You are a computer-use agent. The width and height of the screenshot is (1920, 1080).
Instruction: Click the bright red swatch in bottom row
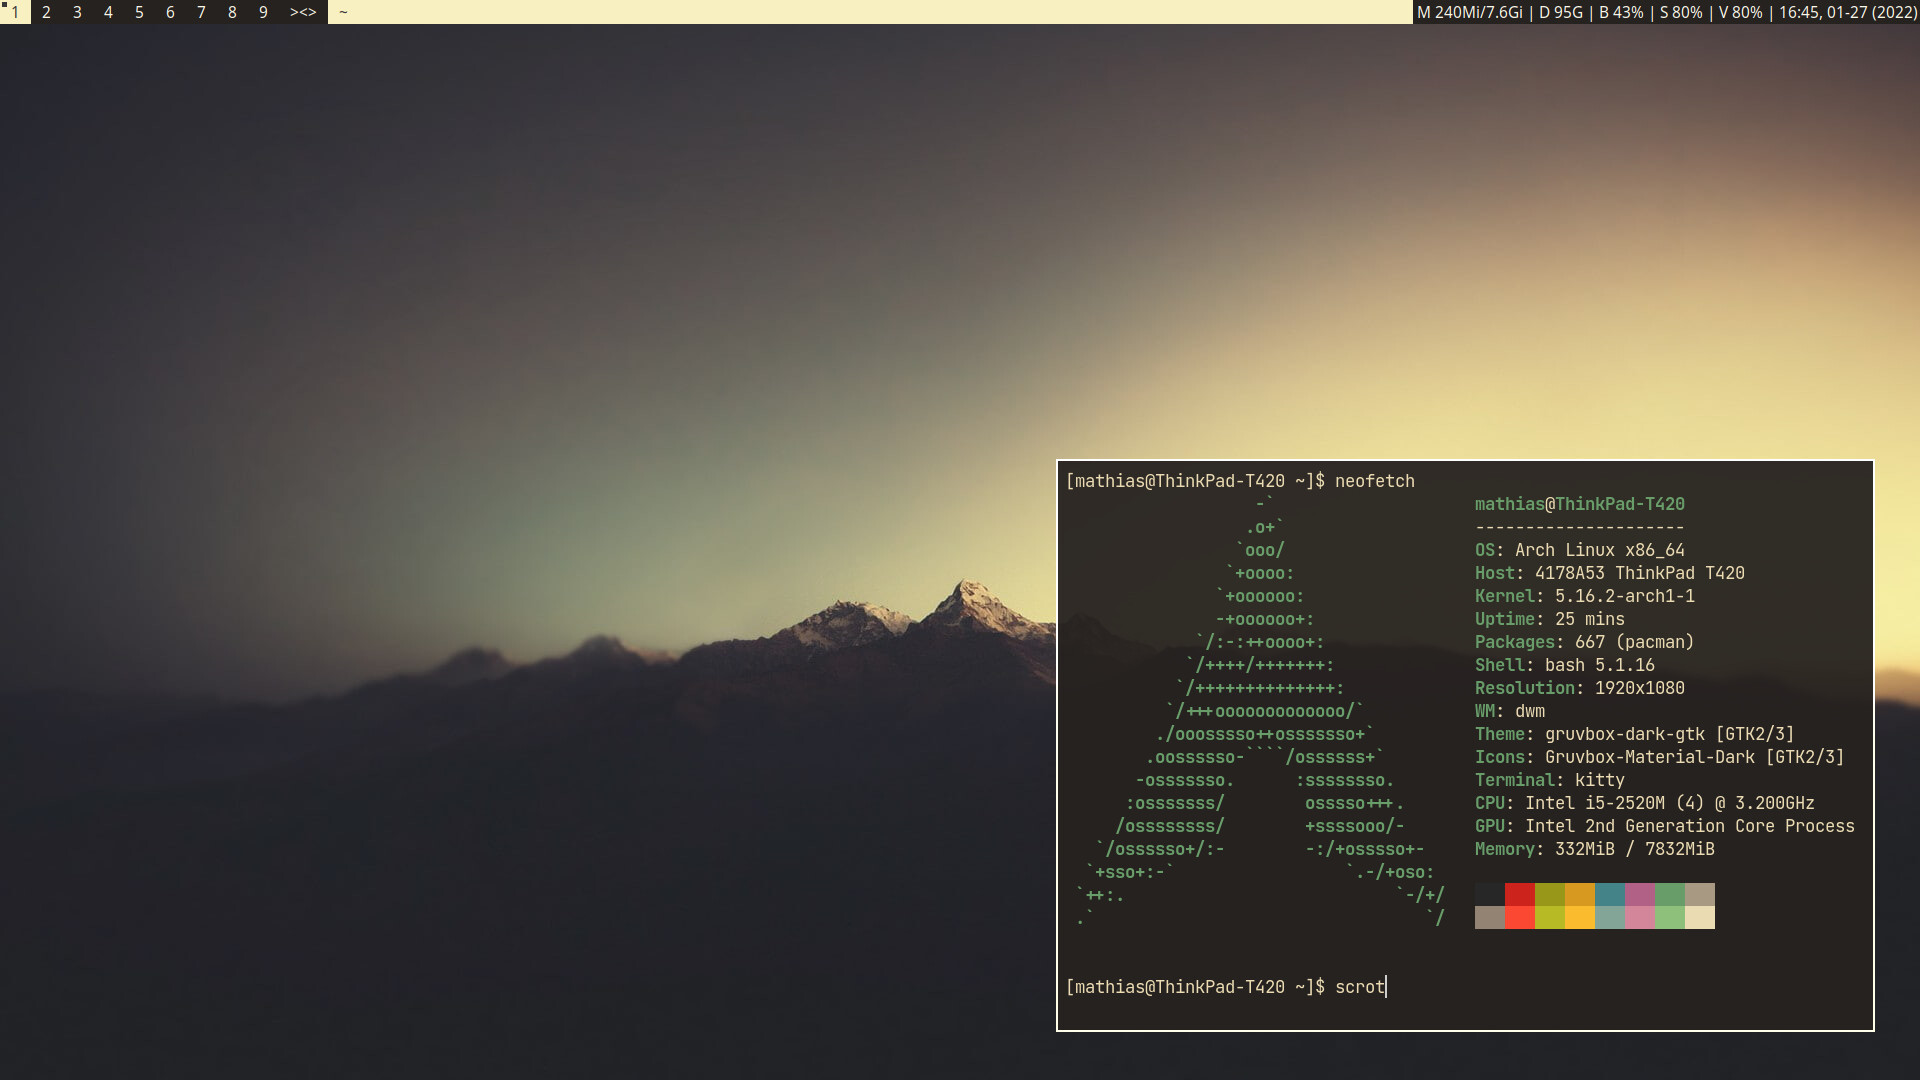point(1520,917)
